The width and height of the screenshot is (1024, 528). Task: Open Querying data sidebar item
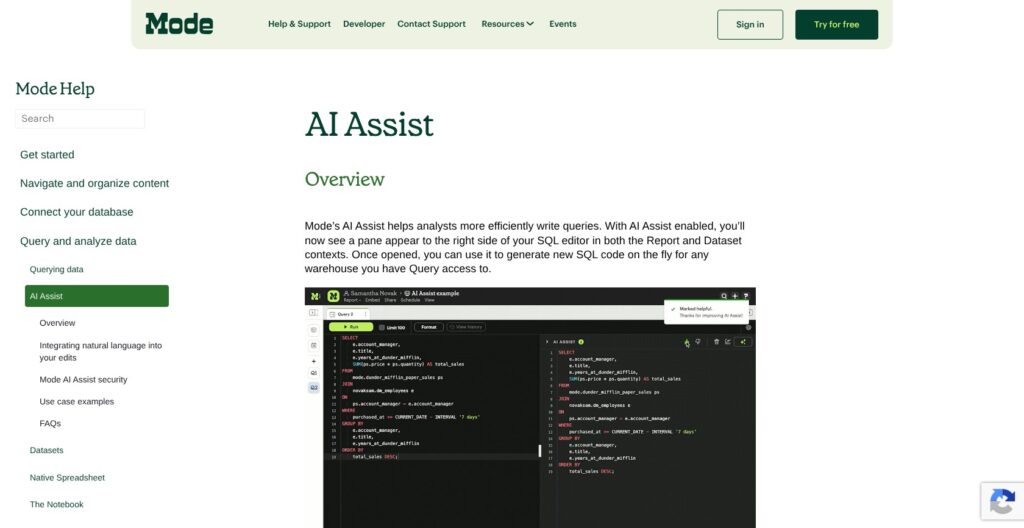tap(56, 269)
